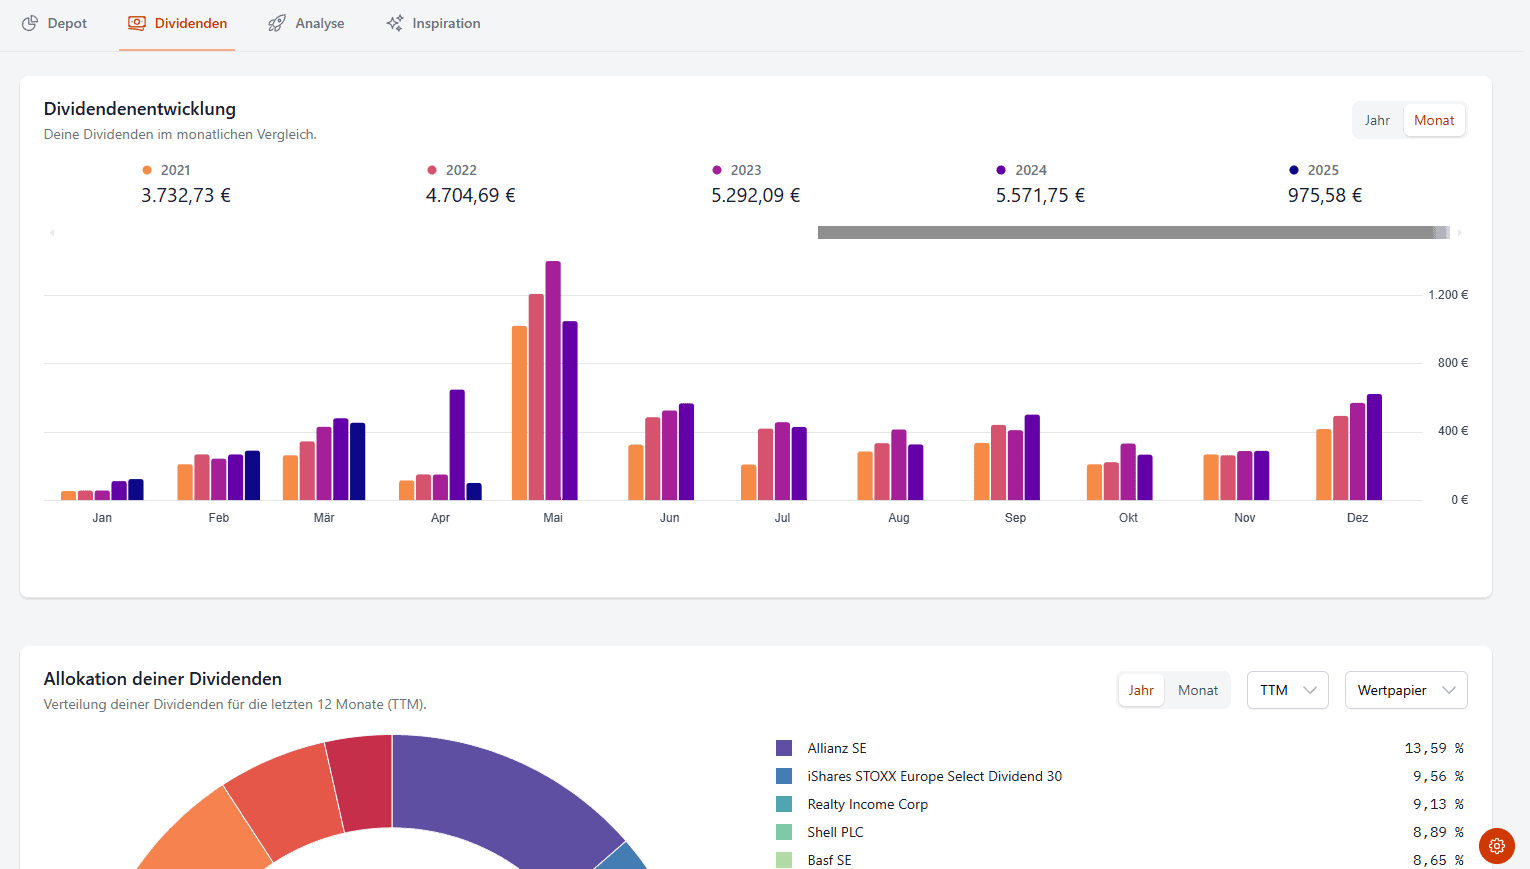This screenshot has width=1530, height=869.
Task: Click the Mai month axis label
Action: point(553,518)
